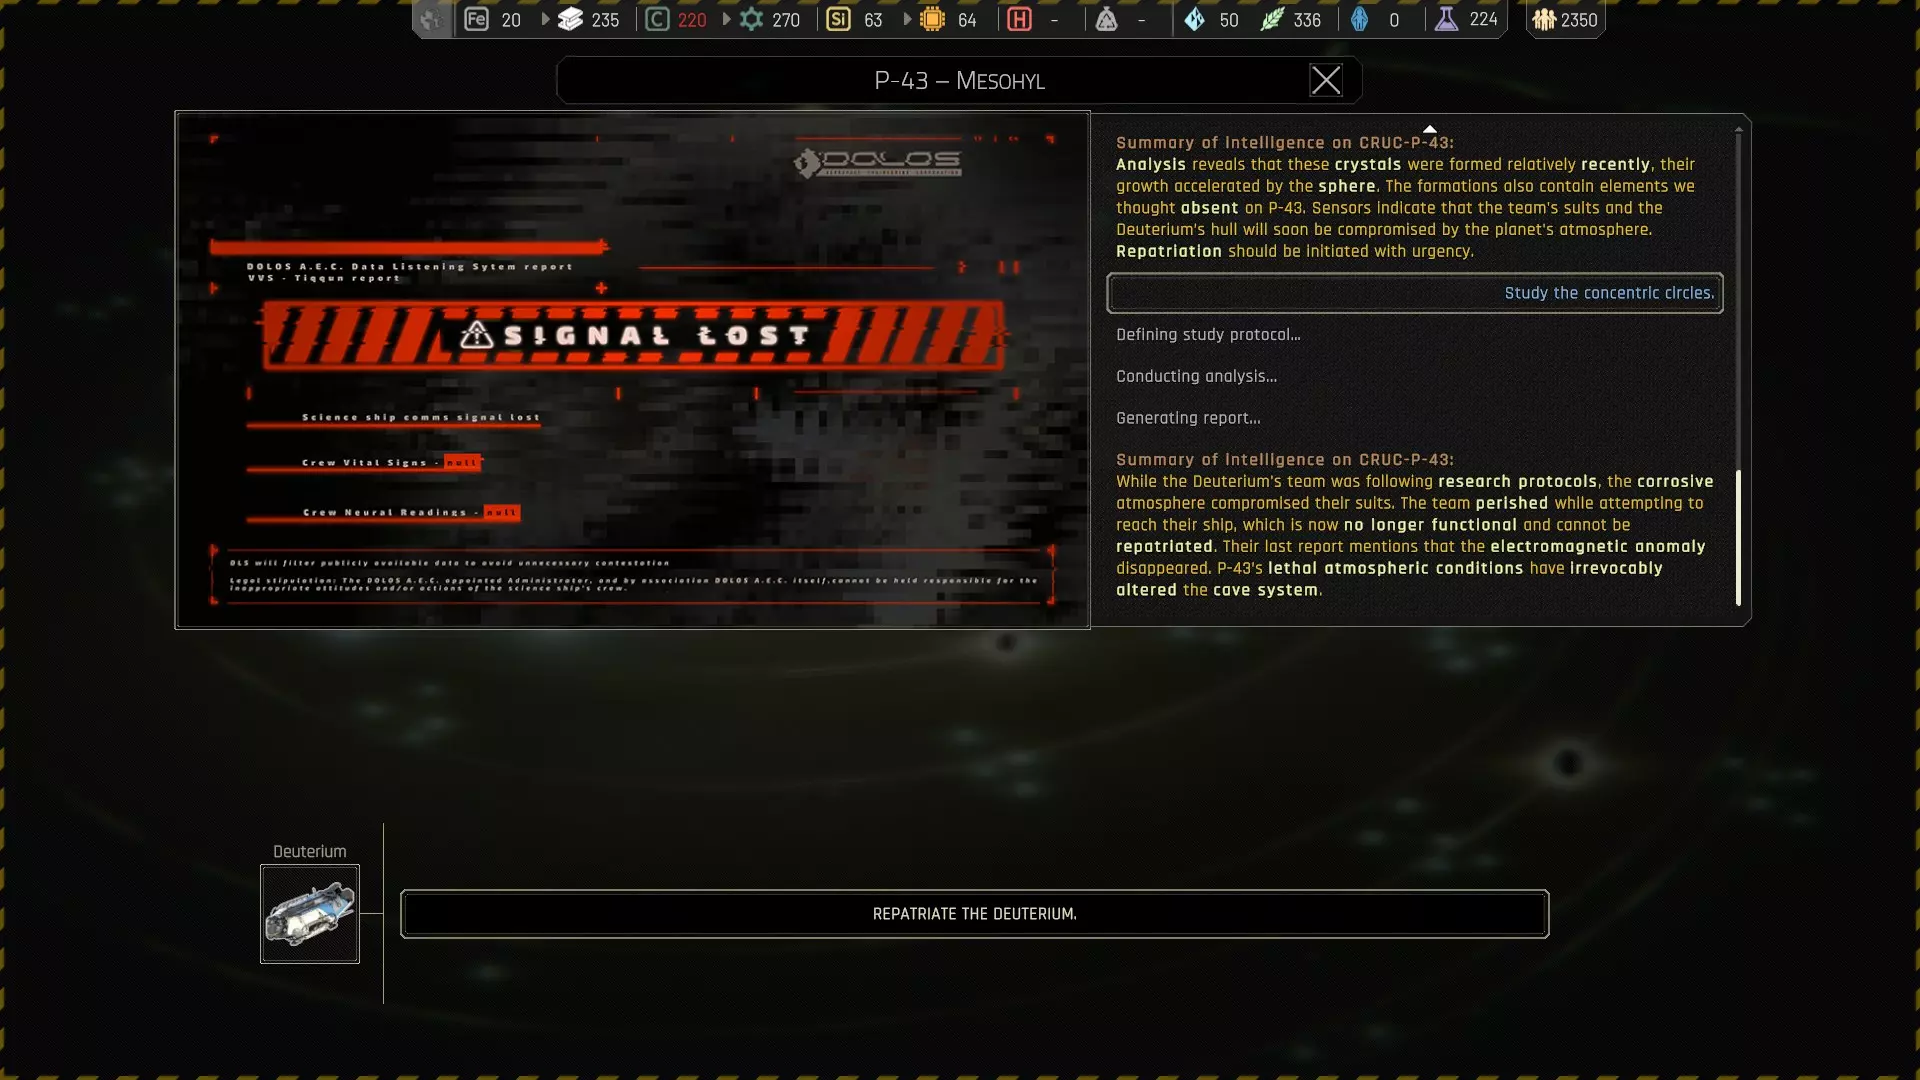The image size is (1920, 1080).
Task: Expand the arrow between carbon and gears
Action: coord(726,19)
